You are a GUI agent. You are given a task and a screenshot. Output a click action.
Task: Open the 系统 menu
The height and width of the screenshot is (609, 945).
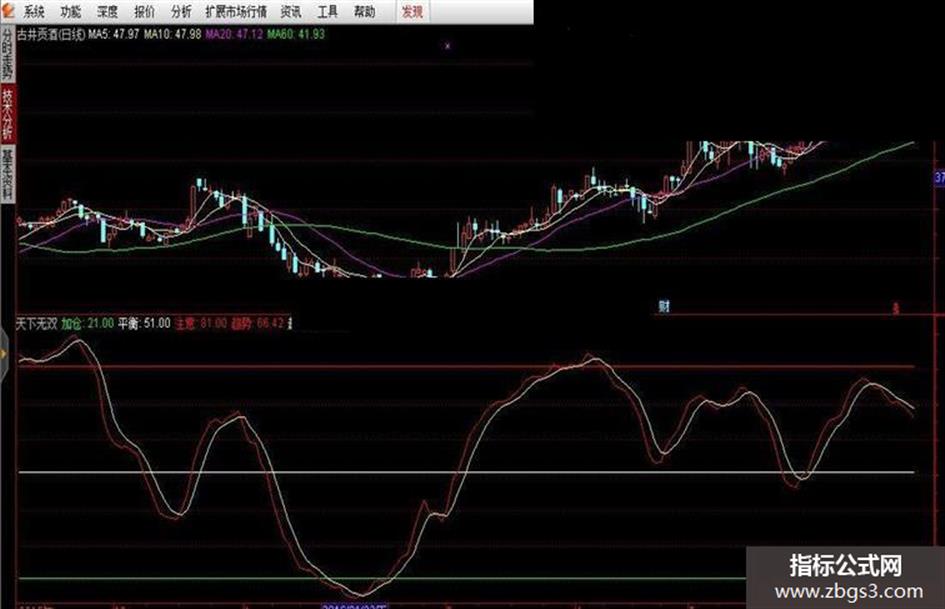pos(34,11)
